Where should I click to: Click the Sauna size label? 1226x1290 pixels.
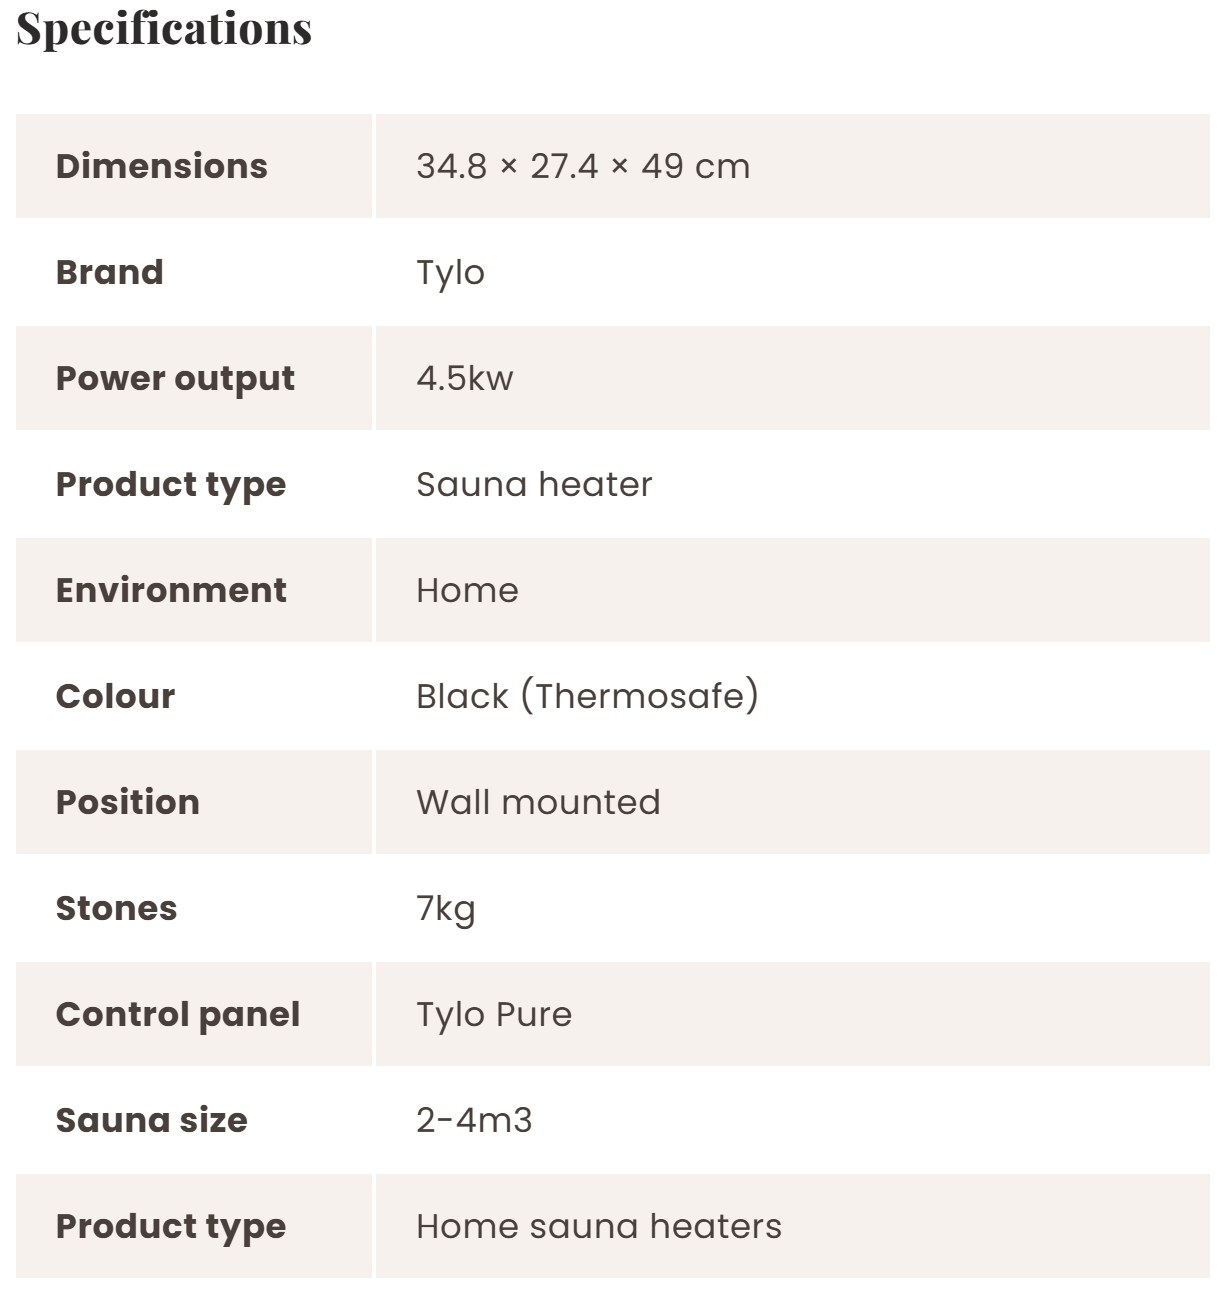151,1120
